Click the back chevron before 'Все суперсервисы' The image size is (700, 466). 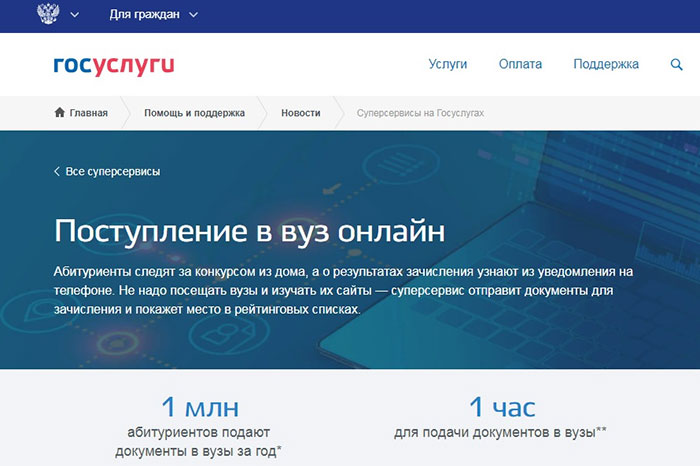(x=57, y=171)
